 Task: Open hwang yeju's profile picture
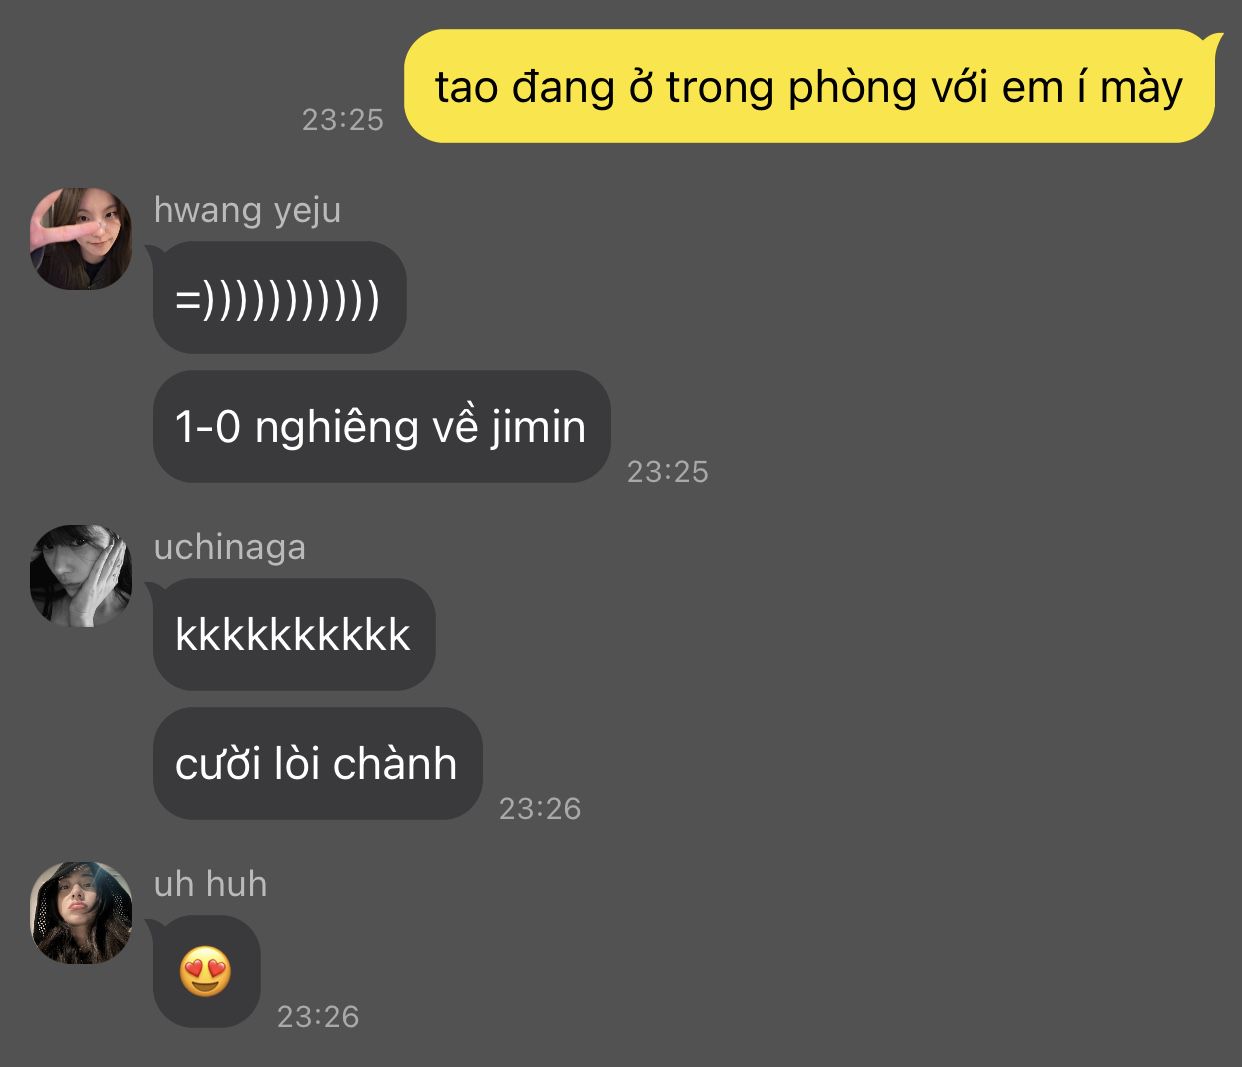coord(81,238)
